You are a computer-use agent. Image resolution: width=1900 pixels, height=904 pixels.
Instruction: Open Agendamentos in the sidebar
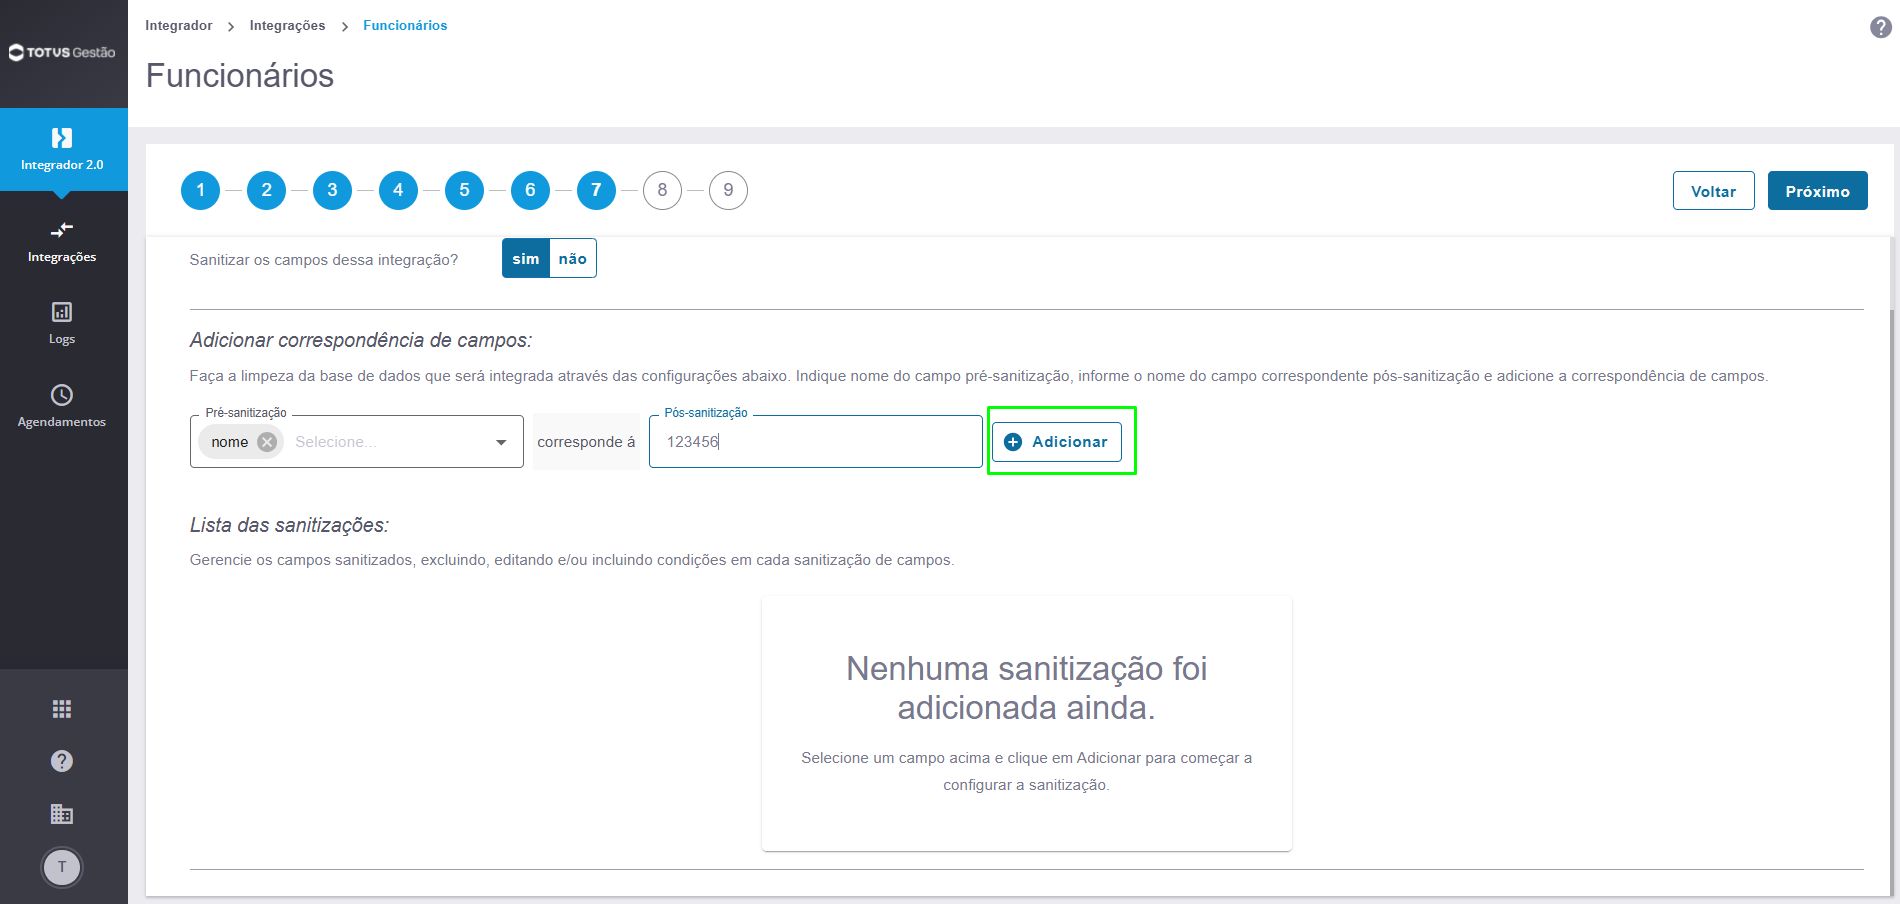62,407
